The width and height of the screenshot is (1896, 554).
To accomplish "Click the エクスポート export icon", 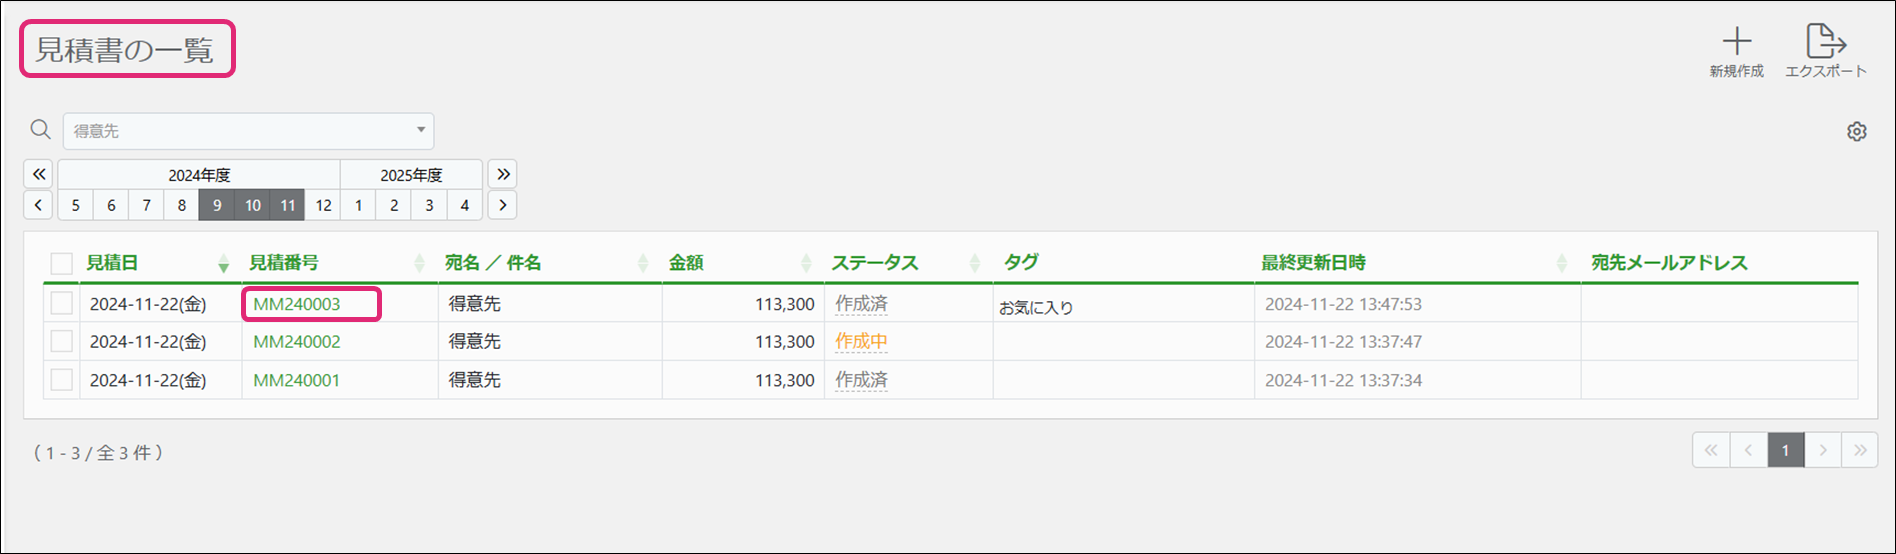I will pyautogui.click(x=1825, y=42).
